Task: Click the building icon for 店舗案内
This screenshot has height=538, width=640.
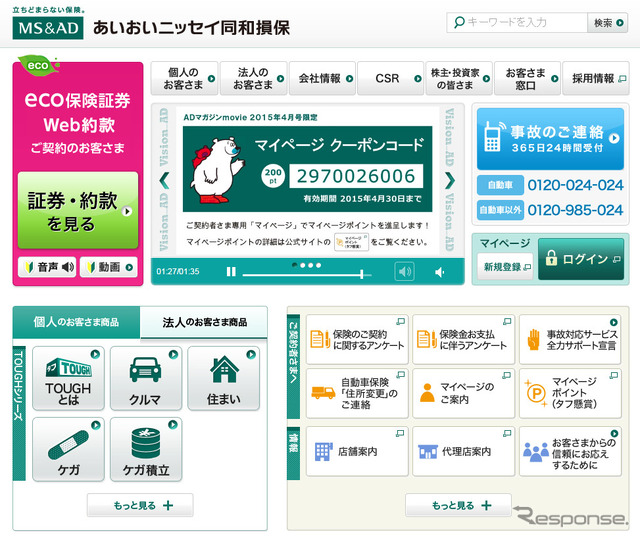Action: (x=324, y=451)
